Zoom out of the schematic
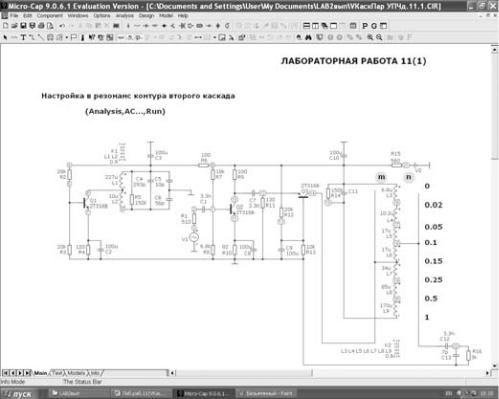The image size is (499, 399). point(379,37)
